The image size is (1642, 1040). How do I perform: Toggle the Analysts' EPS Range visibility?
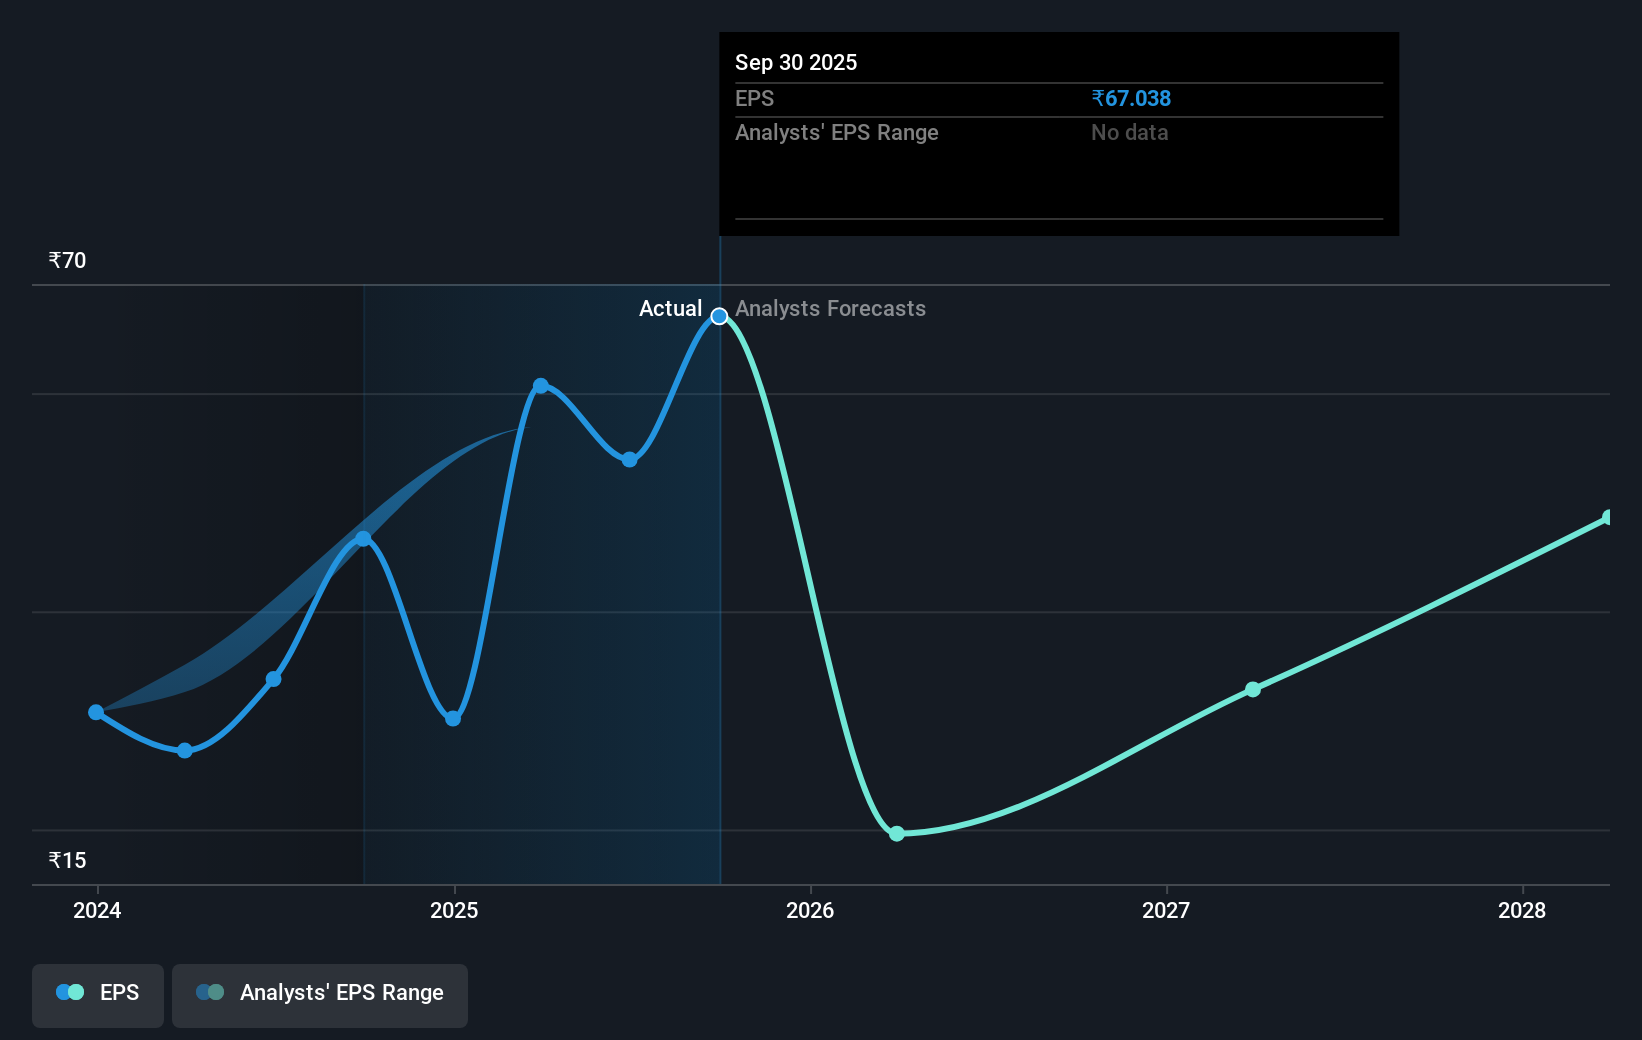point(320,995)
